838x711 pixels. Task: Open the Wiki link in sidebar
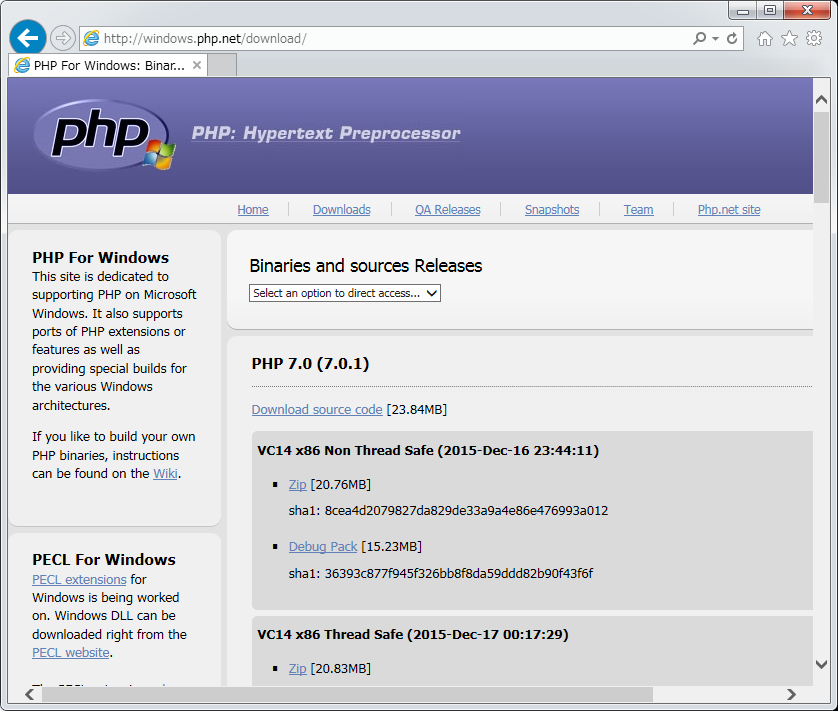coord(165,474)
